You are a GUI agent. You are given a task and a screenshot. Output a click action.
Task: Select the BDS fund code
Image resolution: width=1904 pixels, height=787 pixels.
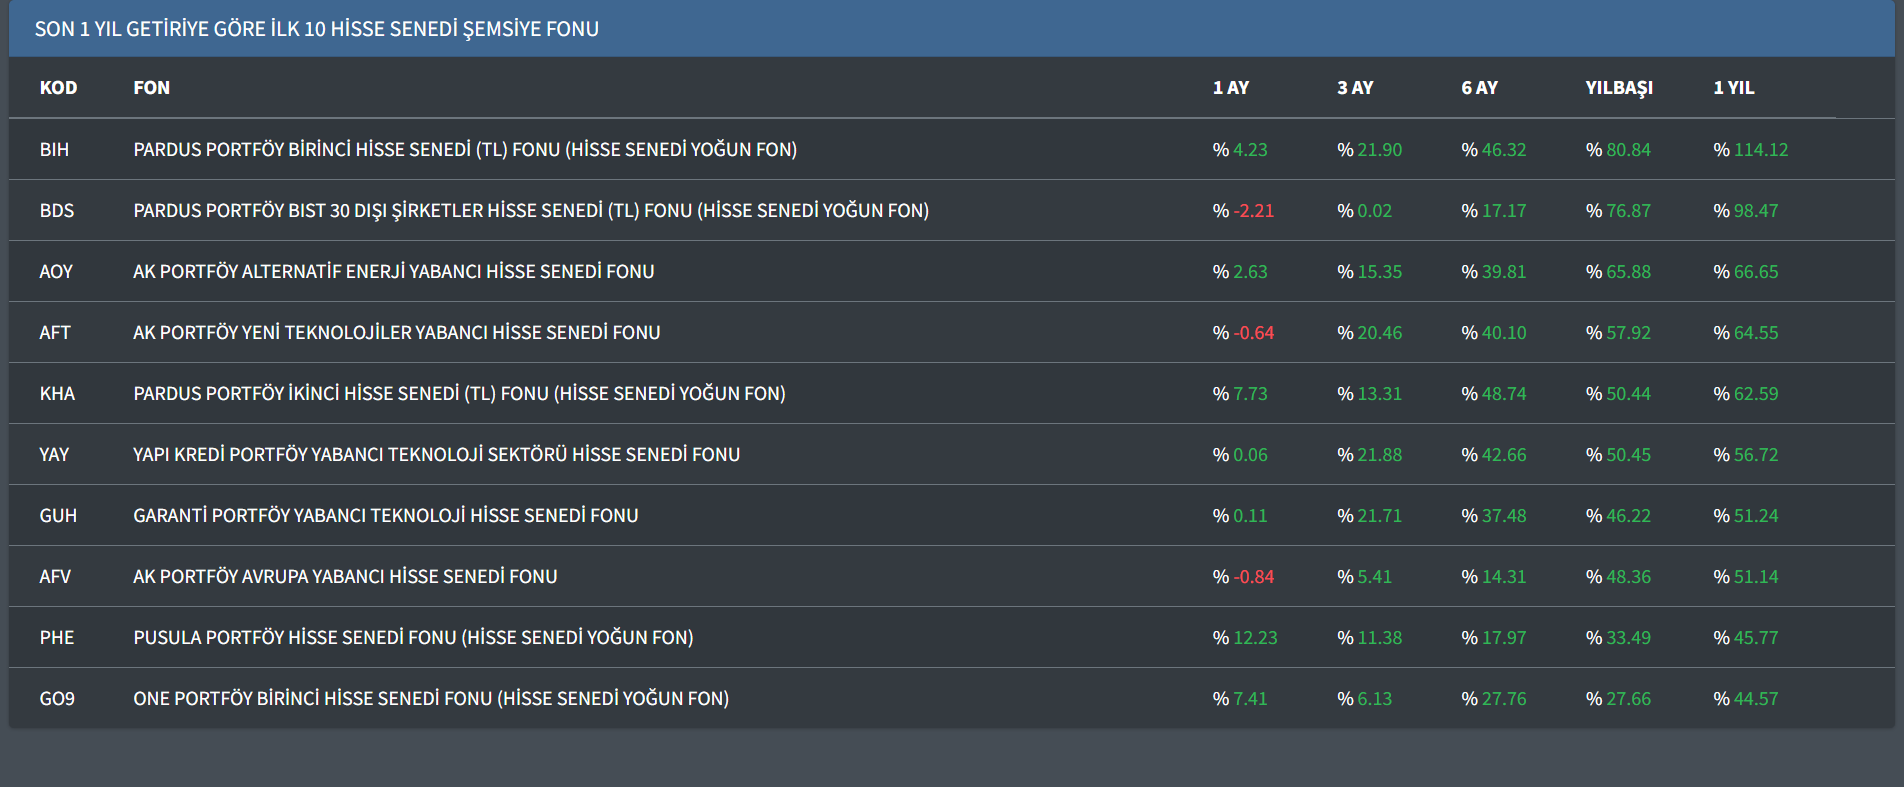(x=56, y=211)
